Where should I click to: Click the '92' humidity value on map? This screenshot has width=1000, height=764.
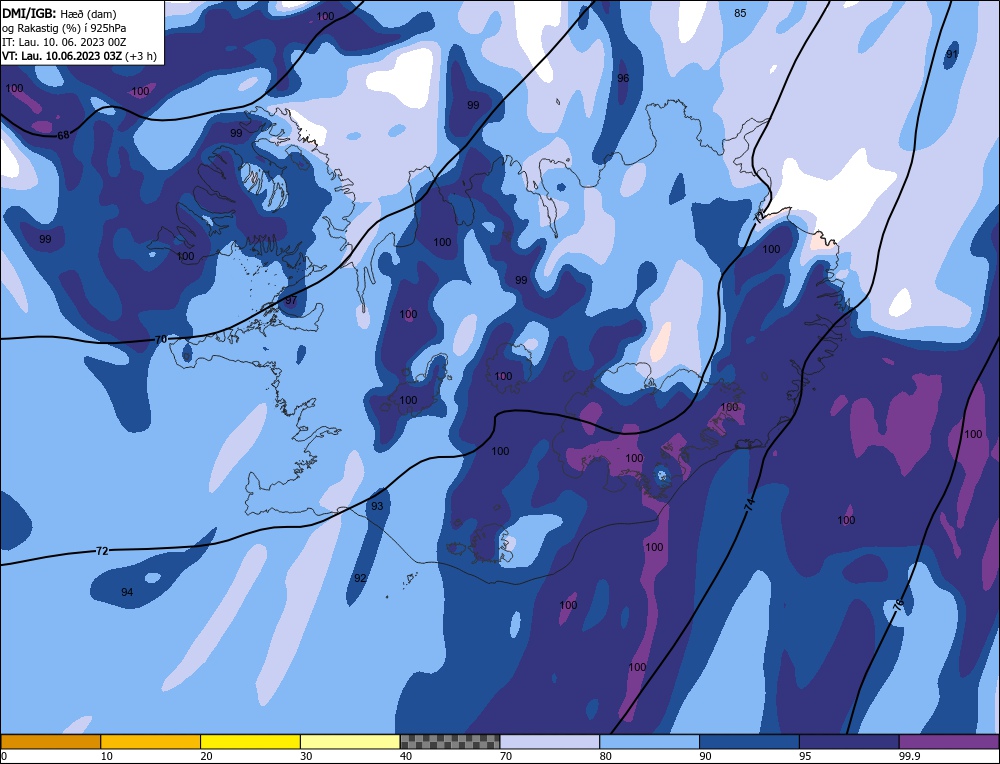coord(360,578)
